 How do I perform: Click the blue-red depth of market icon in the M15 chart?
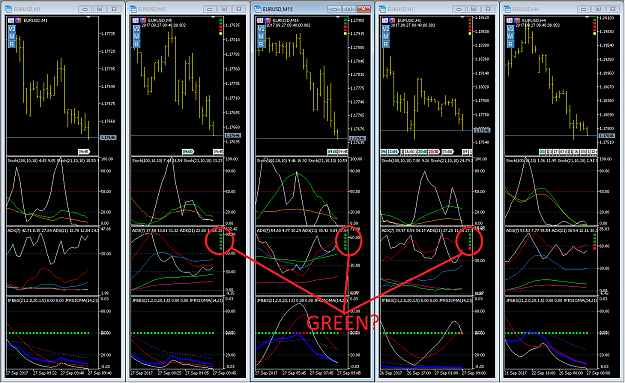[x=267, y=20]
